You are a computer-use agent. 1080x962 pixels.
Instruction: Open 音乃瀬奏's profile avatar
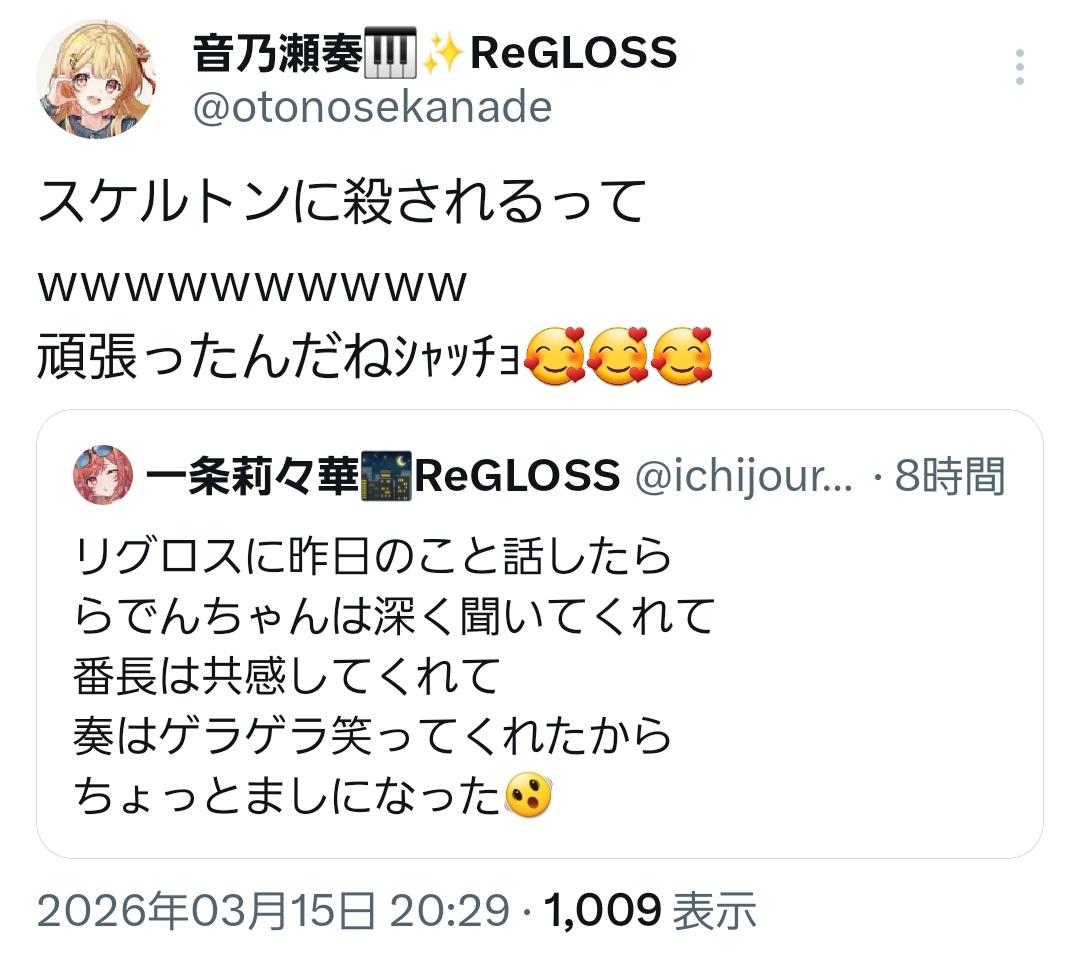click(x=96, y=79)
